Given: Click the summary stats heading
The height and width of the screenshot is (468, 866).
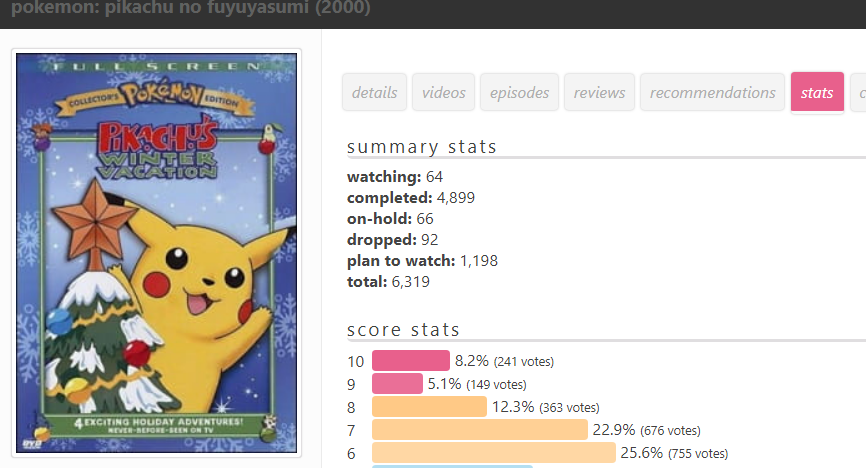Looking at the screenshot, I should (x=422, y=147).
